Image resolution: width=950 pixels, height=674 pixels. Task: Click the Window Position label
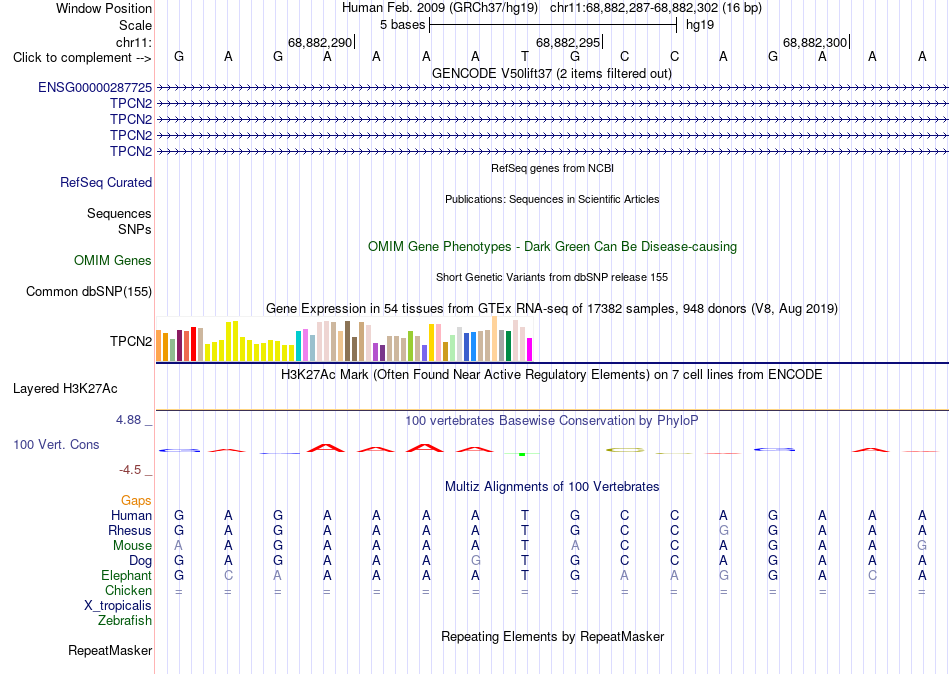[x=104, y=8]
